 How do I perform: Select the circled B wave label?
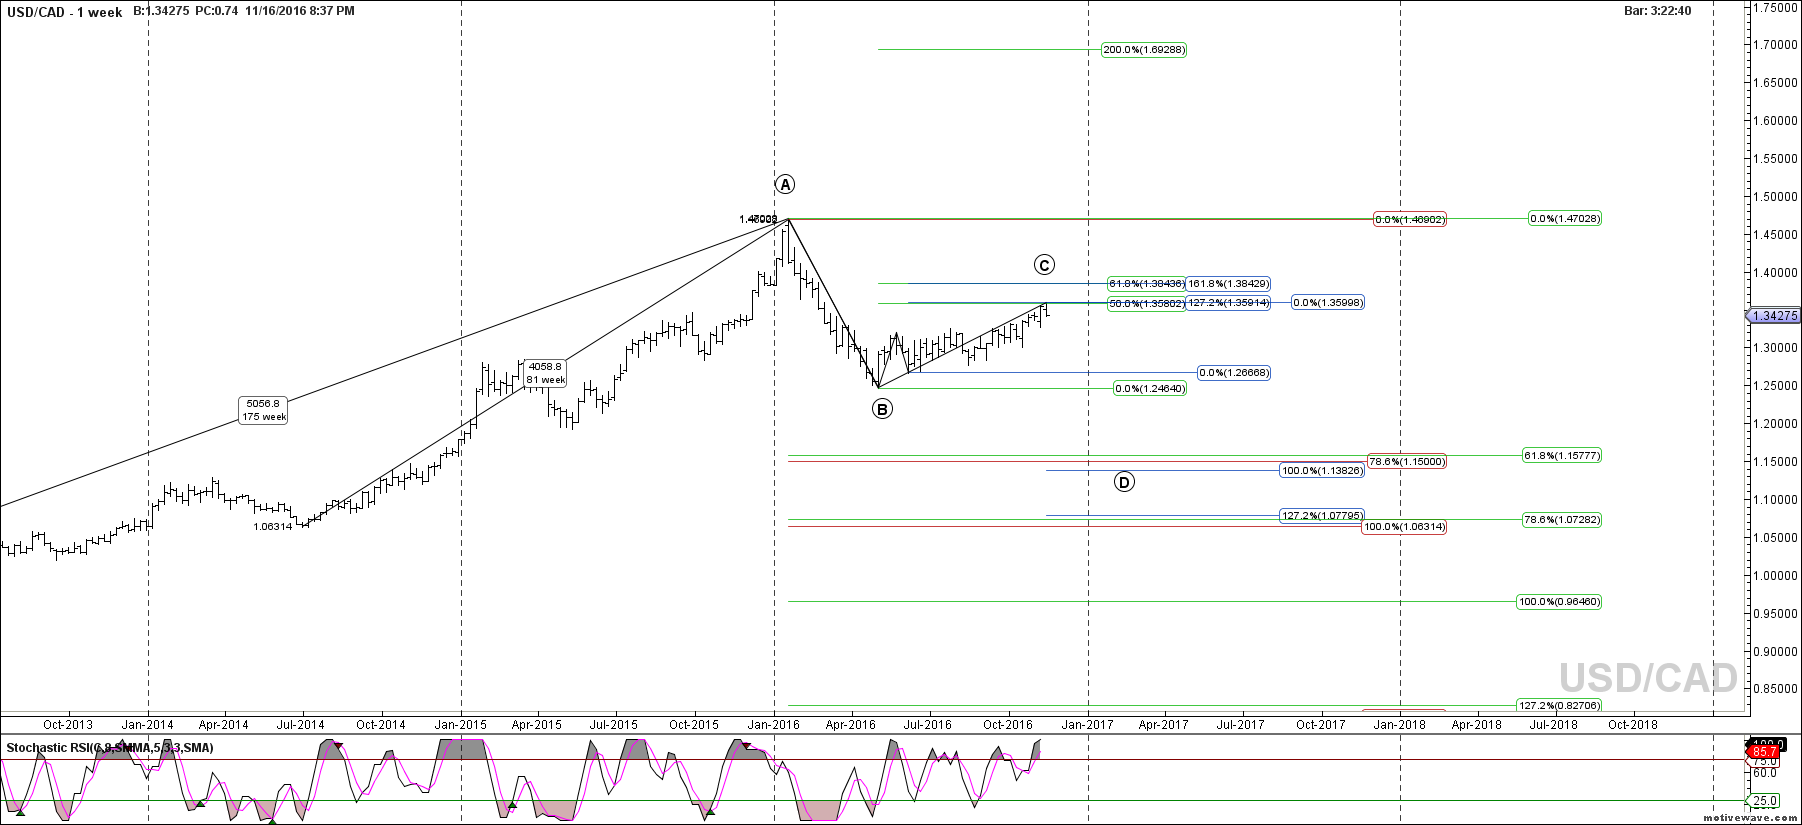[882, 408]
